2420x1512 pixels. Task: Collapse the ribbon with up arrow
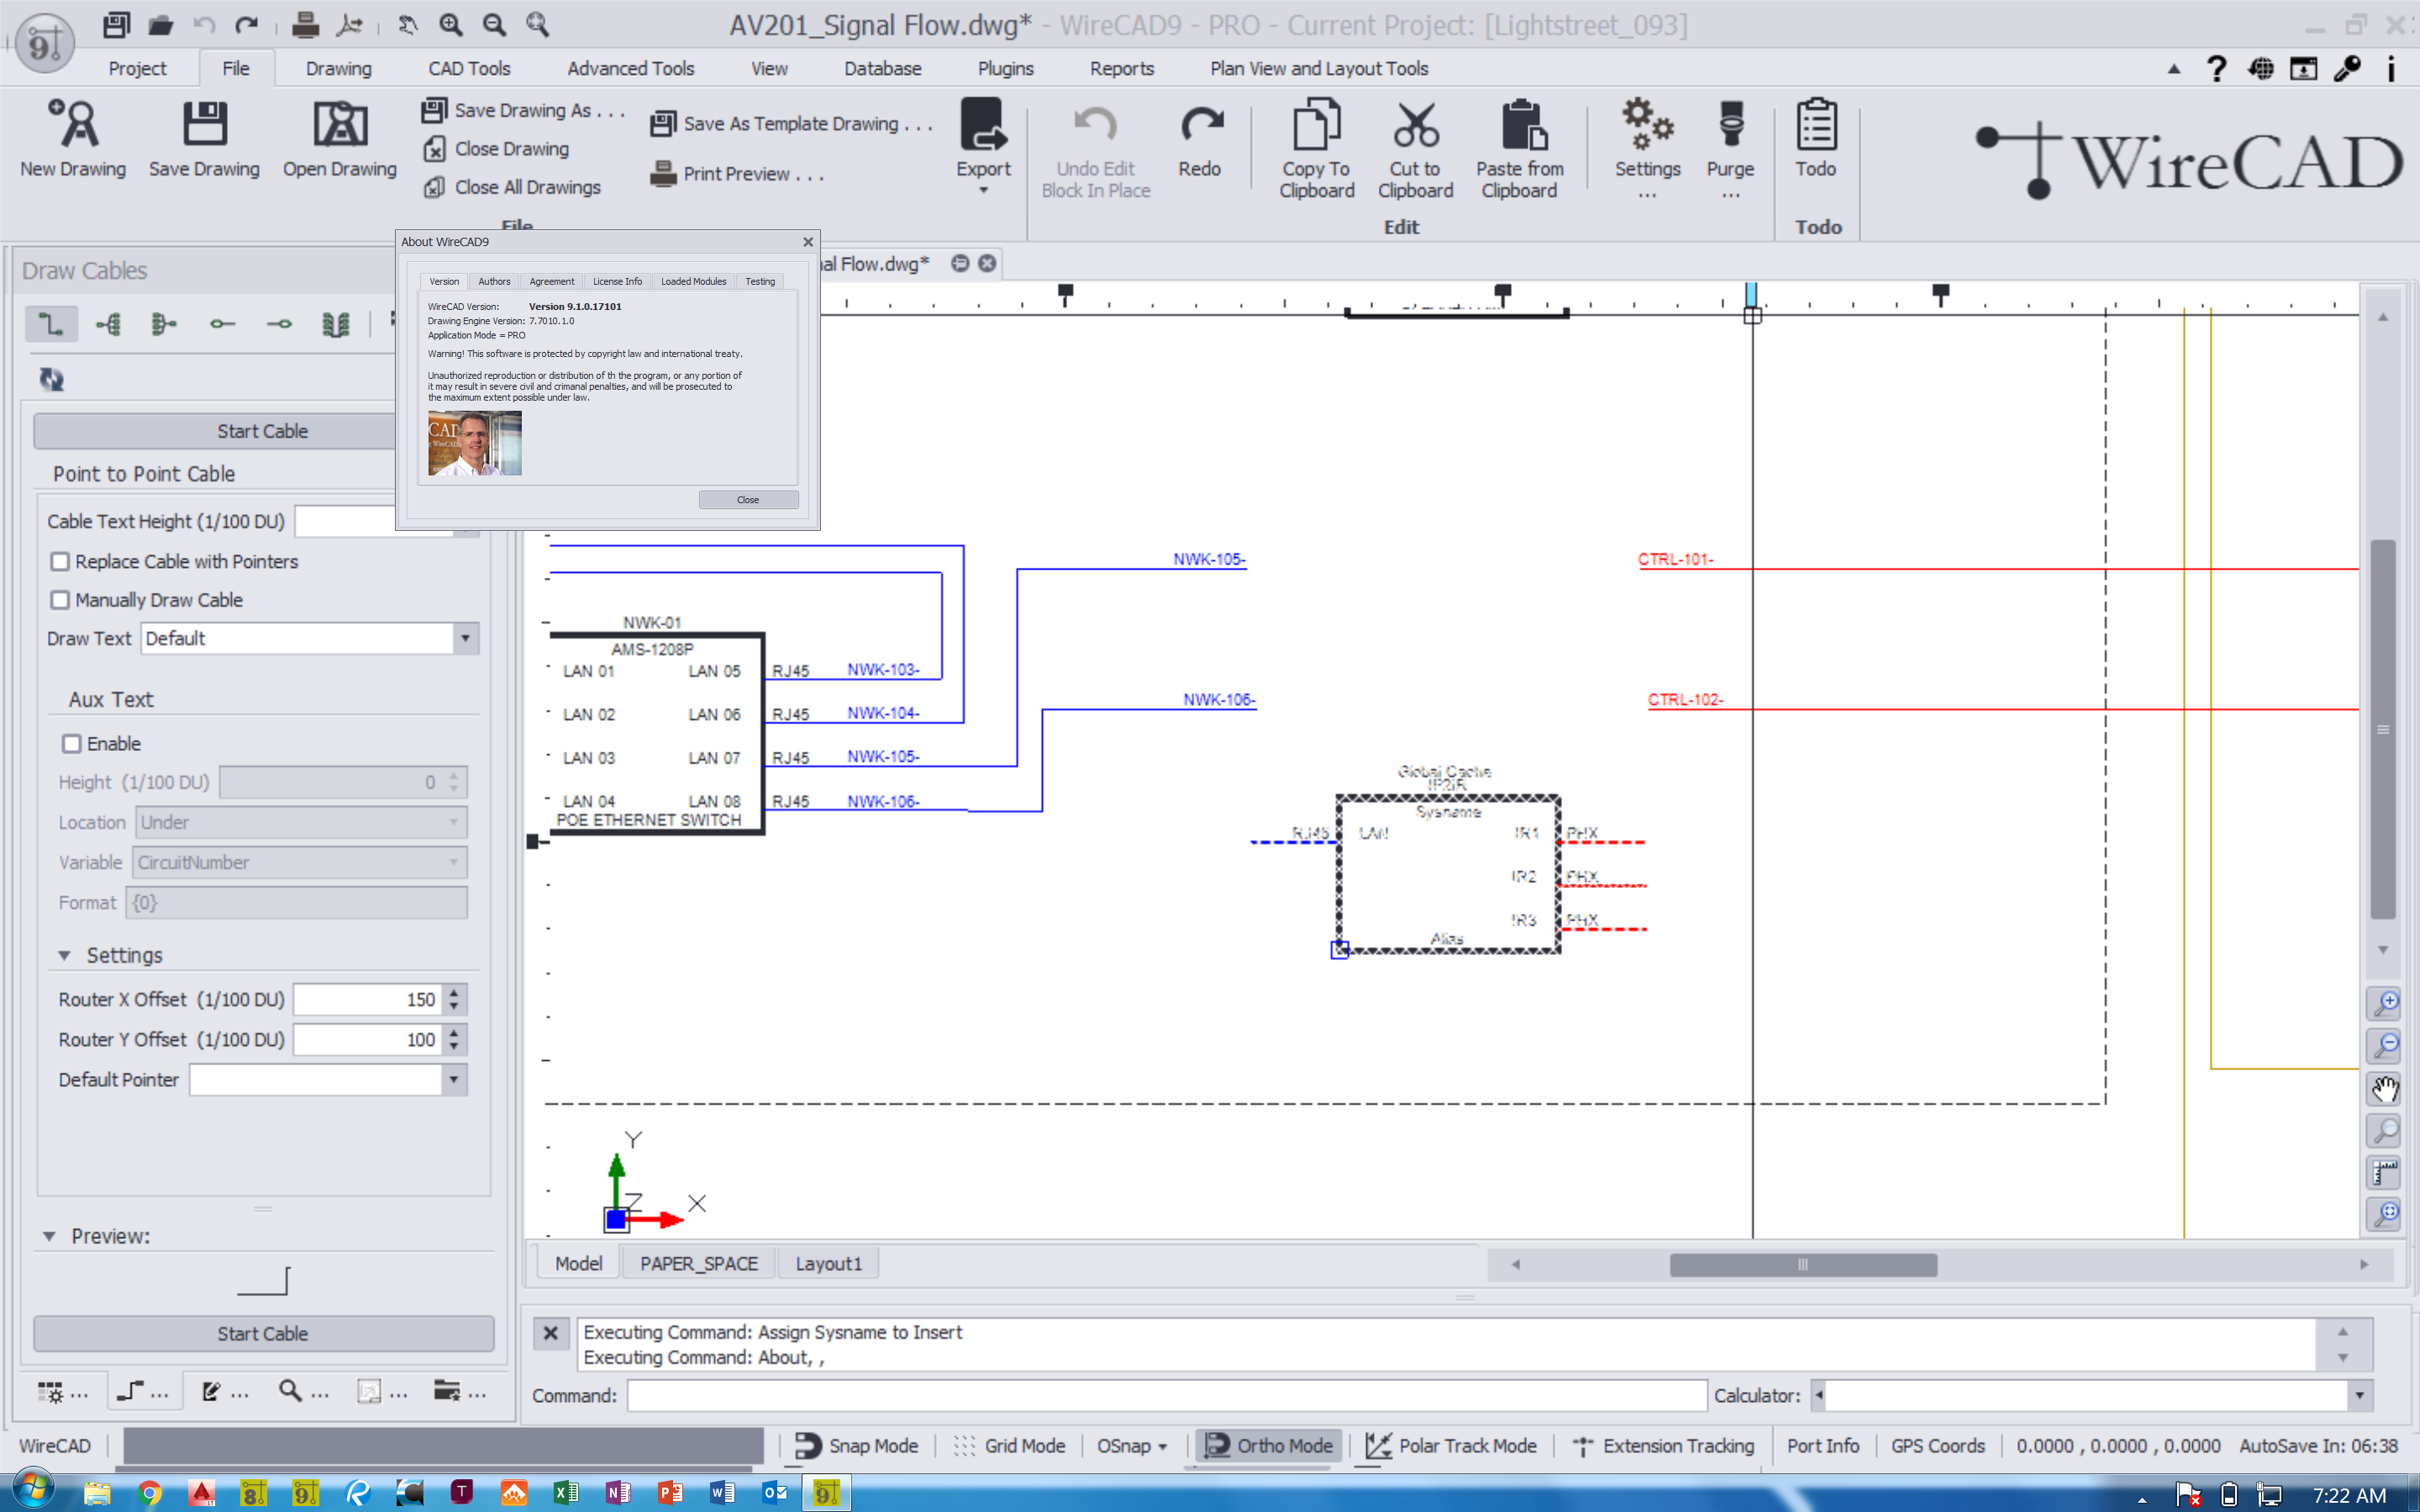2174,69
